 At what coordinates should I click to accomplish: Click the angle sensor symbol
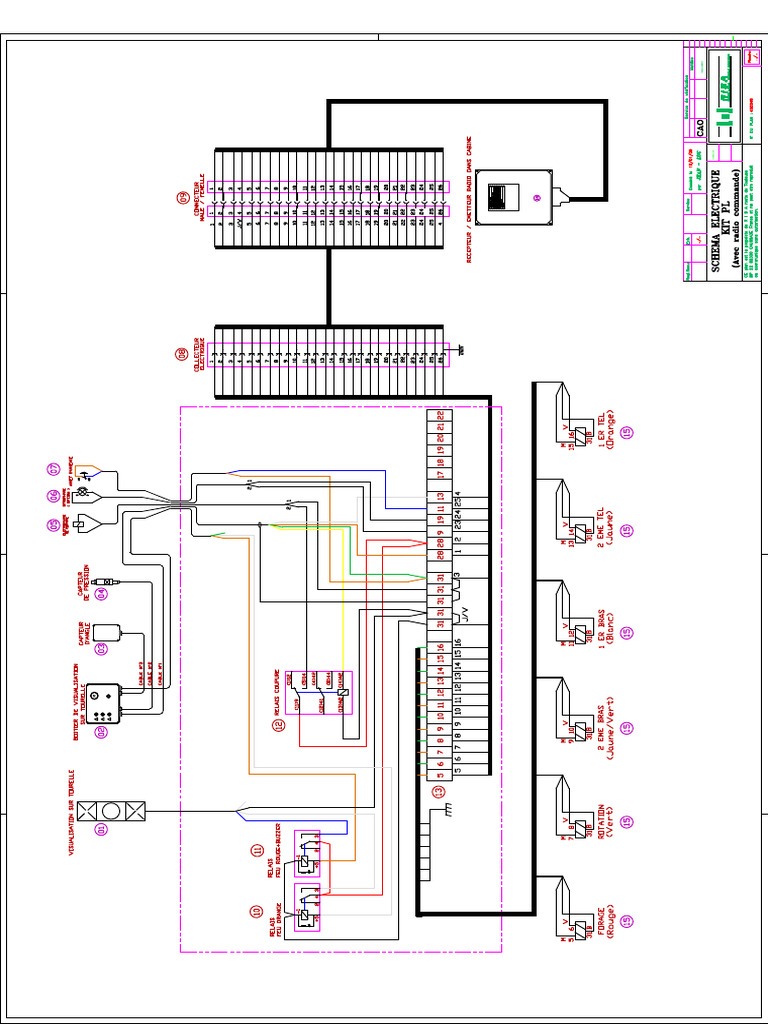pos(107,633)
